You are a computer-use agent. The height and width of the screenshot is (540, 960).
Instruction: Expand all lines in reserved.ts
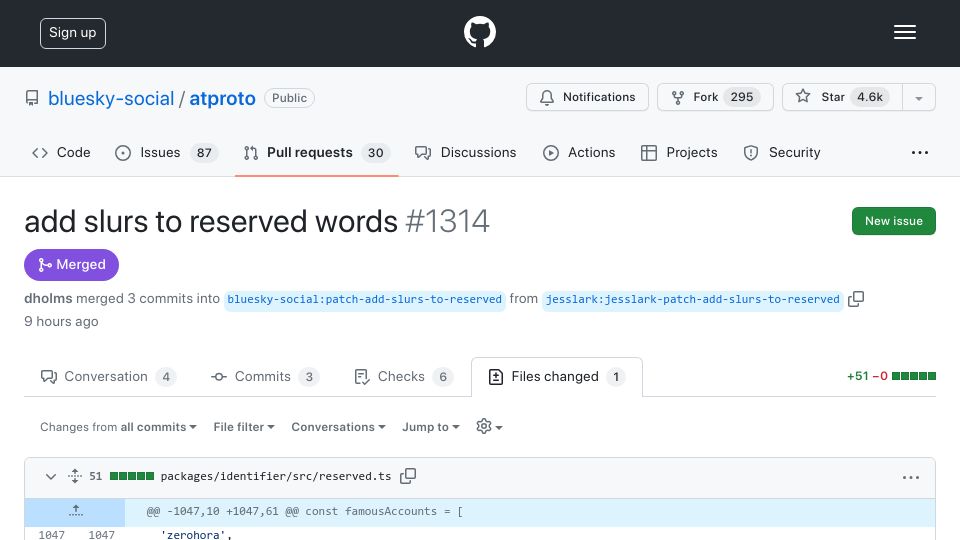pyautogui.click(x=75, y=476)
